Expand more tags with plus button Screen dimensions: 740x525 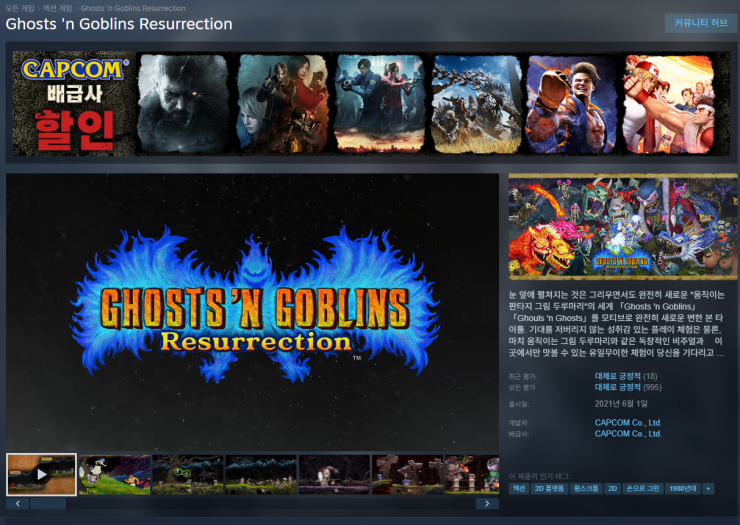tap(708, 489)
